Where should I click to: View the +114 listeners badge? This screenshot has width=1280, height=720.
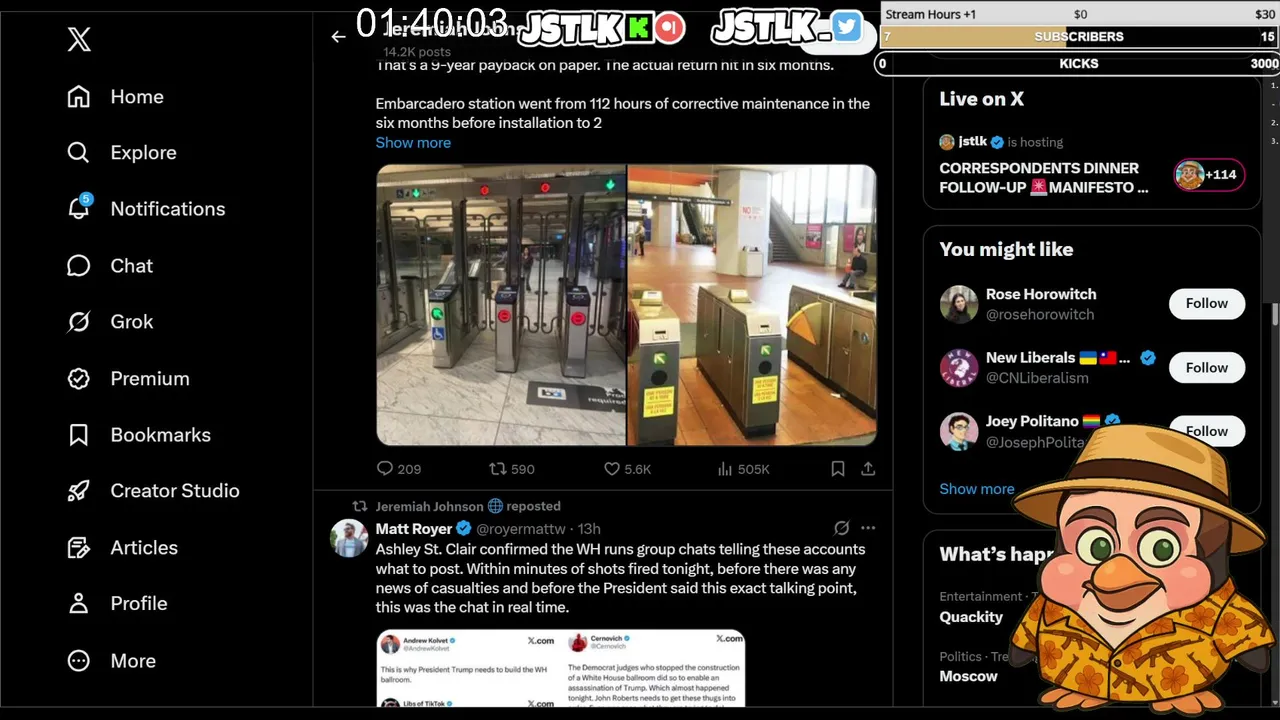coord(1209,174)
